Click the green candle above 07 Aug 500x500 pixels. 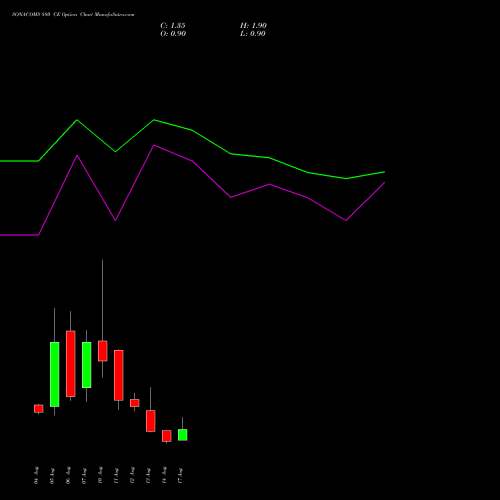[x=87, y=365]
